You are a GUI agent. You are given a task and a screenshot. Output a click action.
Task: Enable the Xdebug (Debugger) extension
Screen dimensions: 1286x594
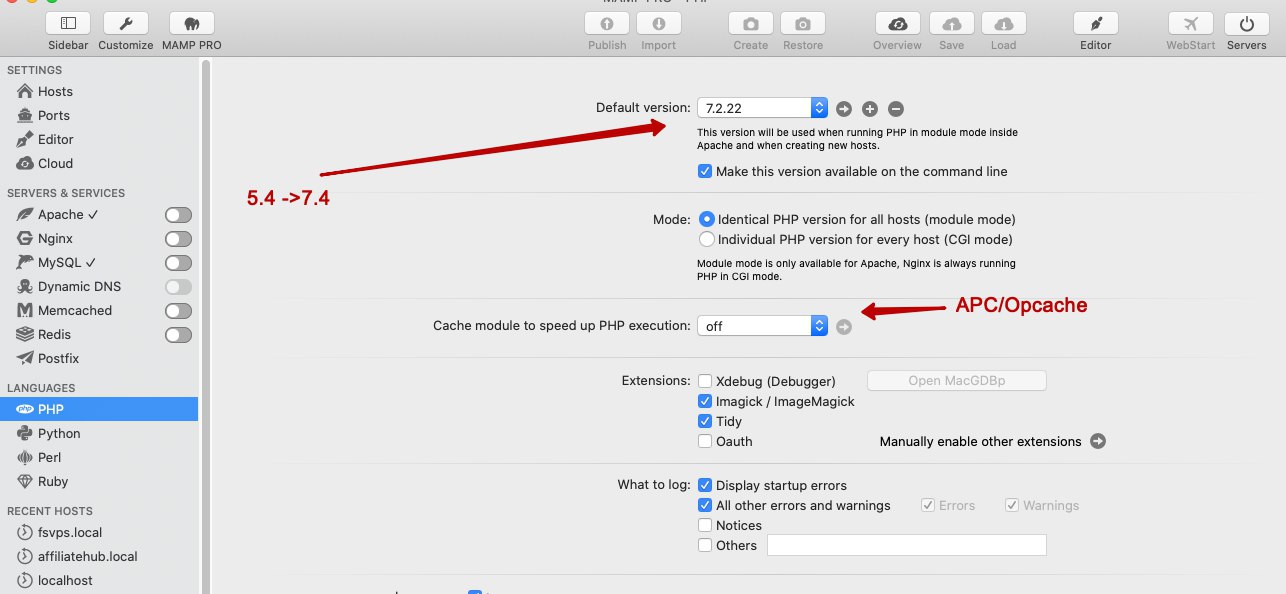pyautogui.click(x=705, y=381)
